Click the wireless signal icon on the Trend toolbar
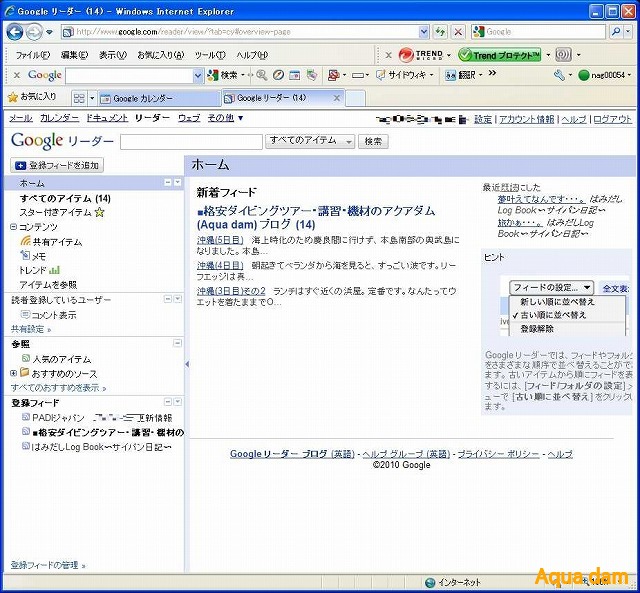This screenshot has height=593, width=640. tap(563, 55)
